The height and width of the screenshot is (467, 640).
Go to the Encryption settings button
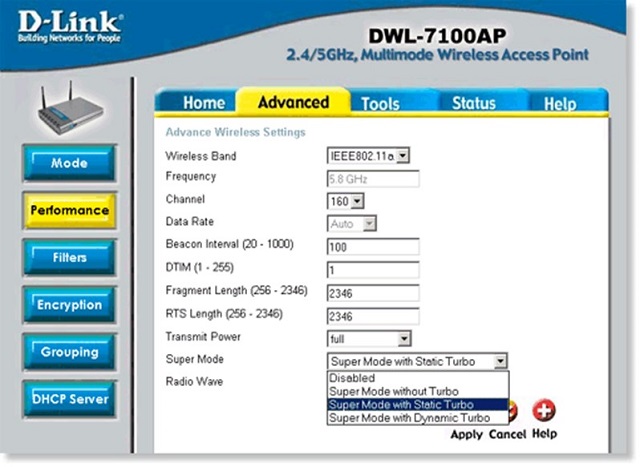point(69,304)
